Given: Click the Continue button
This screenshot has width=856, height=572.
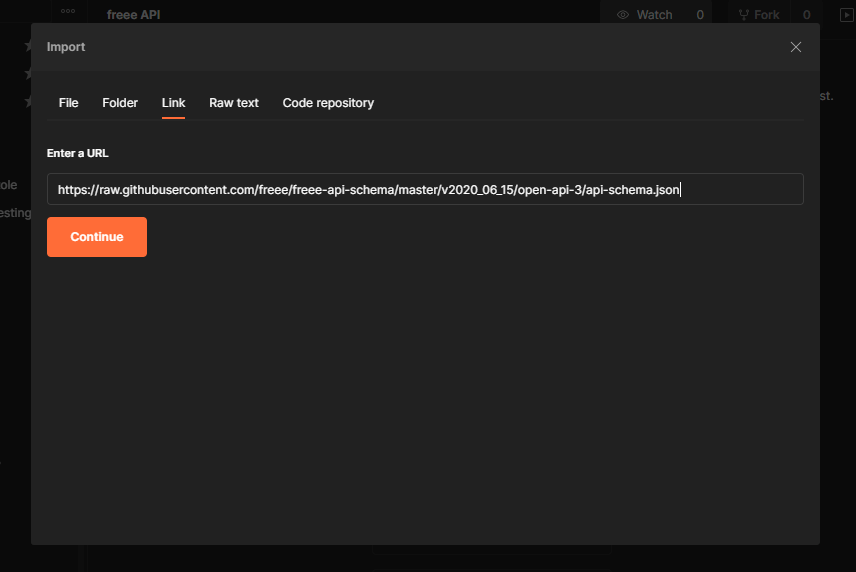Looking at the screenshot, I should tap(97, 237).
